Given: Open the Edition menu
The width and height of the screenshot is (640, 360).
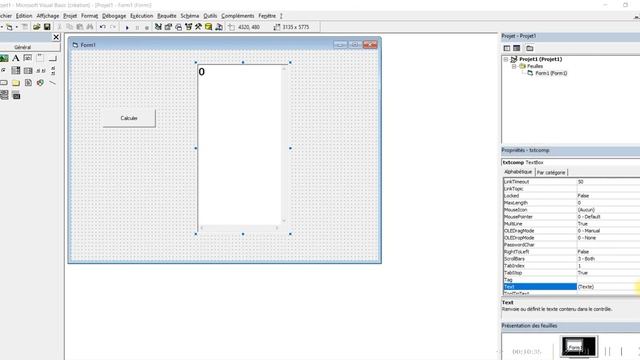Looking at the screenshot, I should [x=24, y=16].
